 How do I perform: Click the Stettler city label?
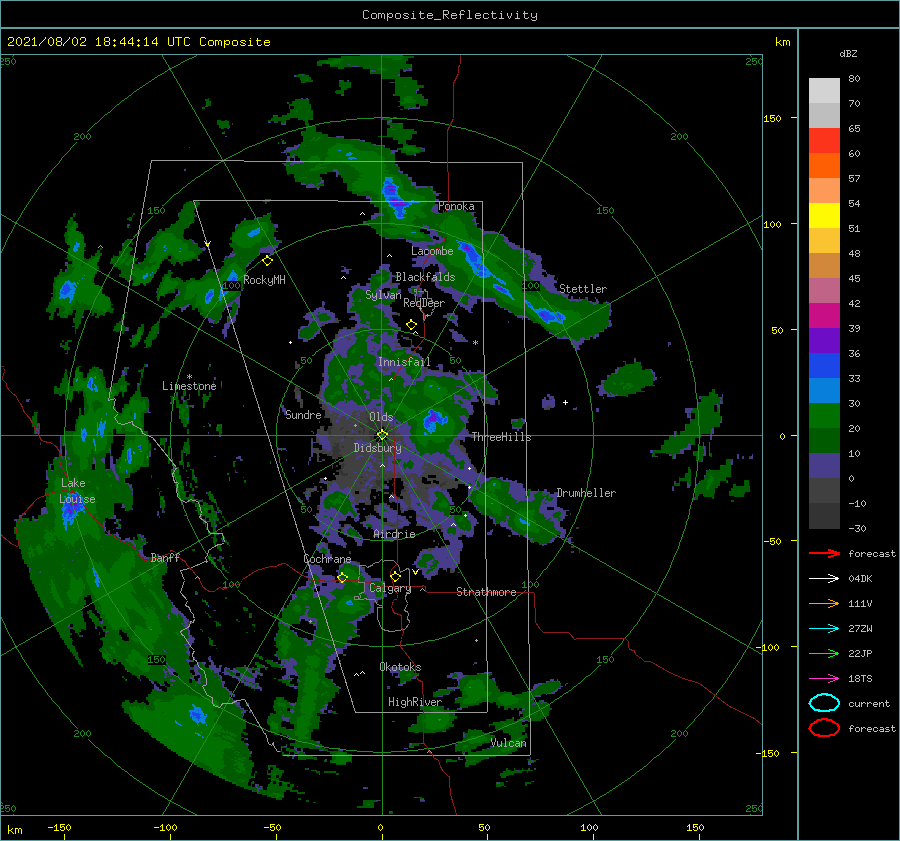(x=583, y=289)
